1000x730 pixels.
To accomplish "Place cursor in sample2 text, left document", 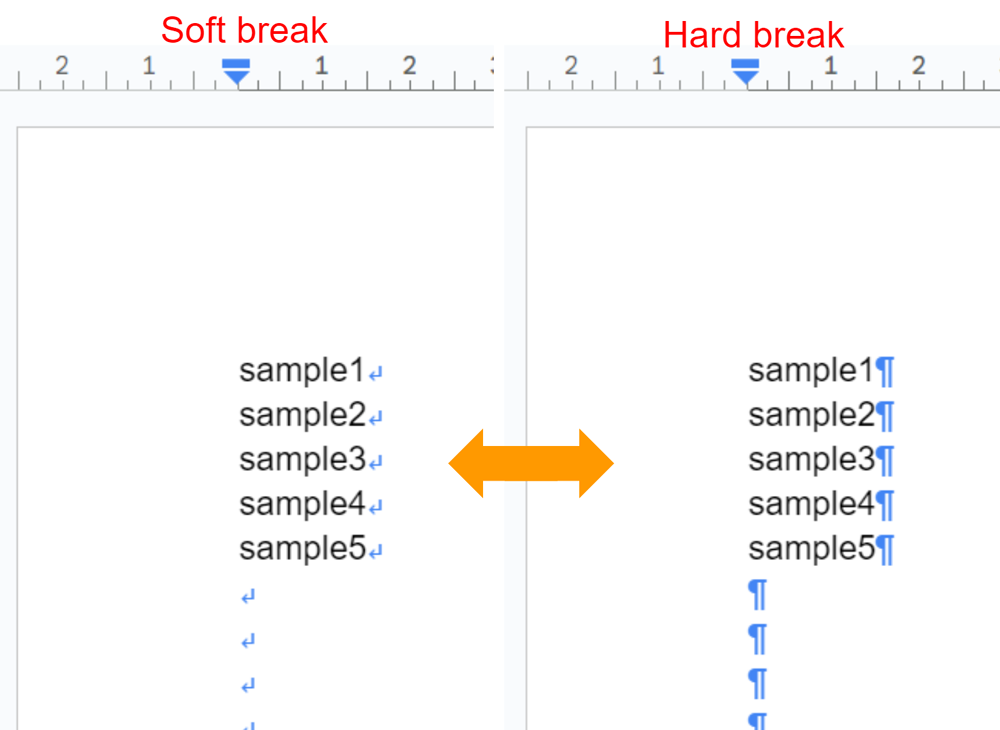I will (x=302, y=416).
